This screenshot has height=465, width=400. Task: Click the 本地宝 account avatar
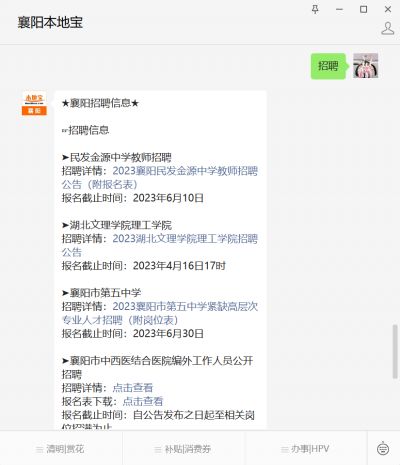coord(34,103)
